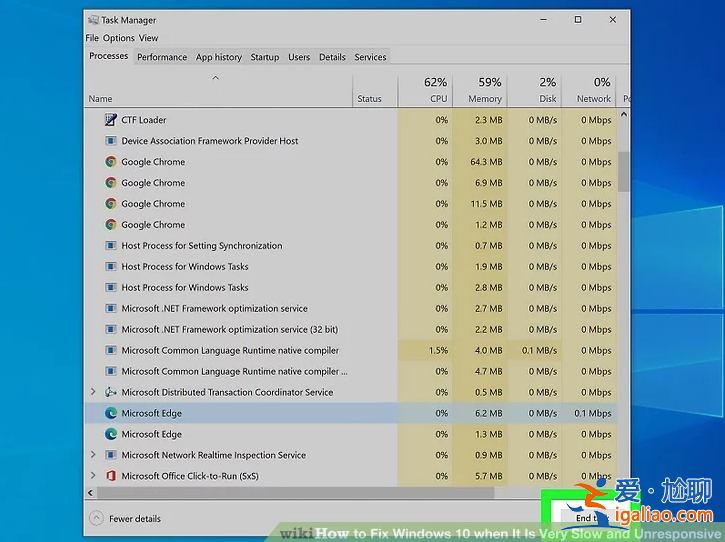Switch to the Startup tab
Screen dimensions: 725x542
point(265,57)
